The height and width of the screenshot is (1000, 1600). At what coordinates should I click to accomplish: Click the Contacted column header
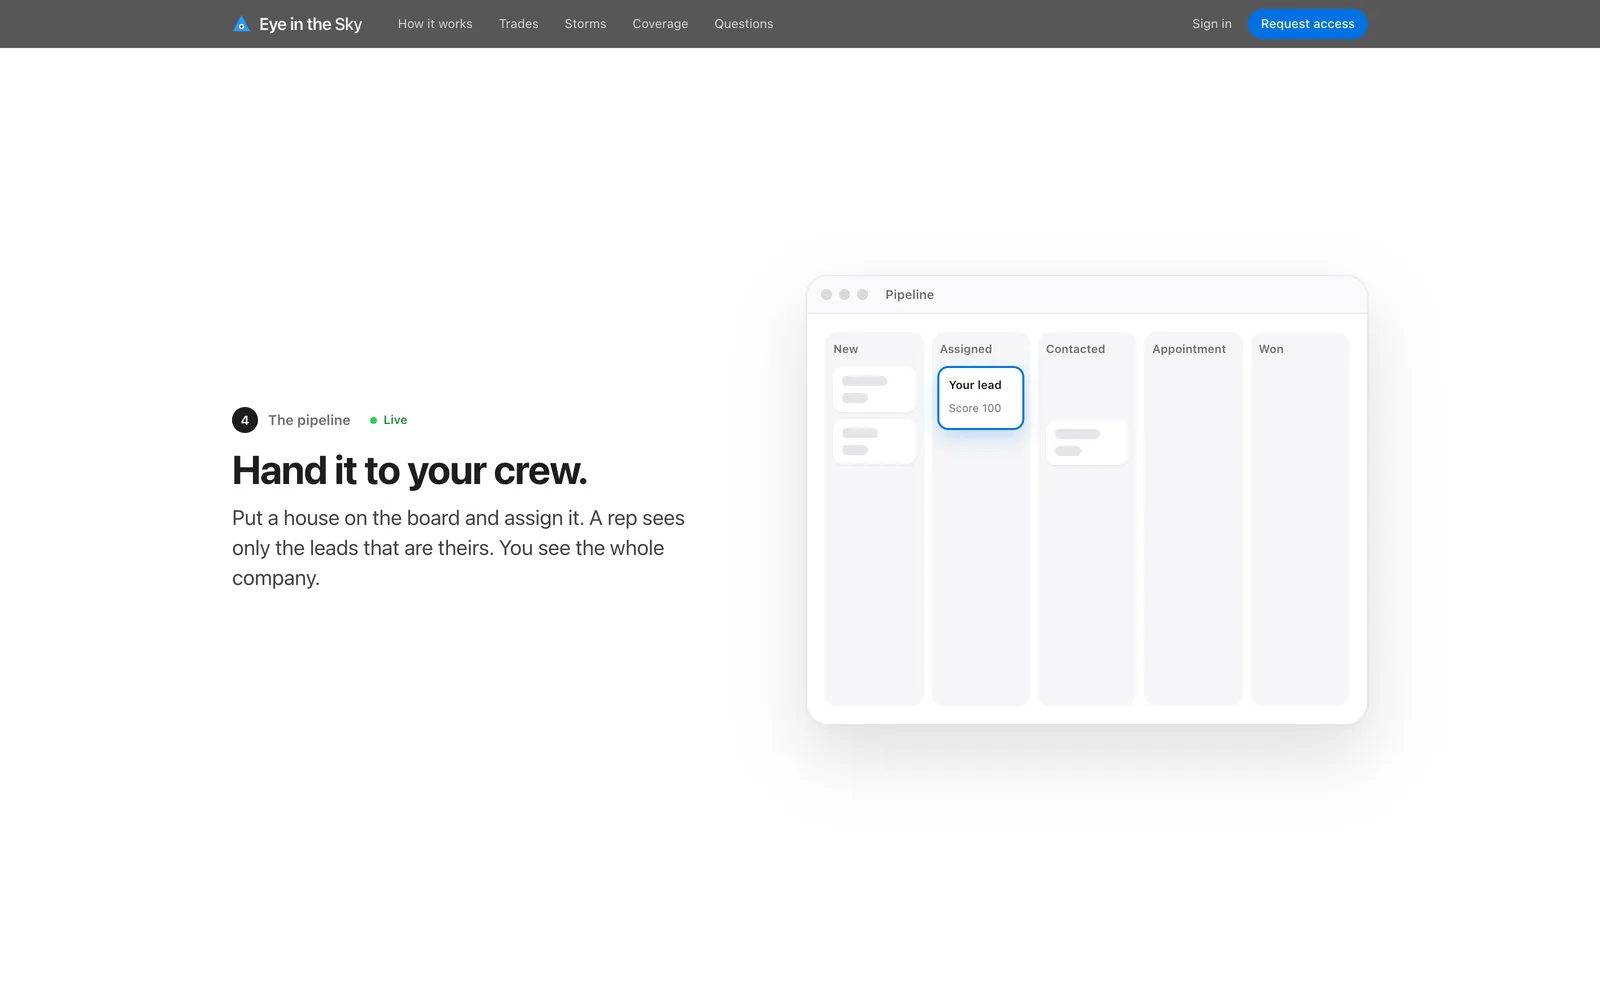coord(1075,349)
